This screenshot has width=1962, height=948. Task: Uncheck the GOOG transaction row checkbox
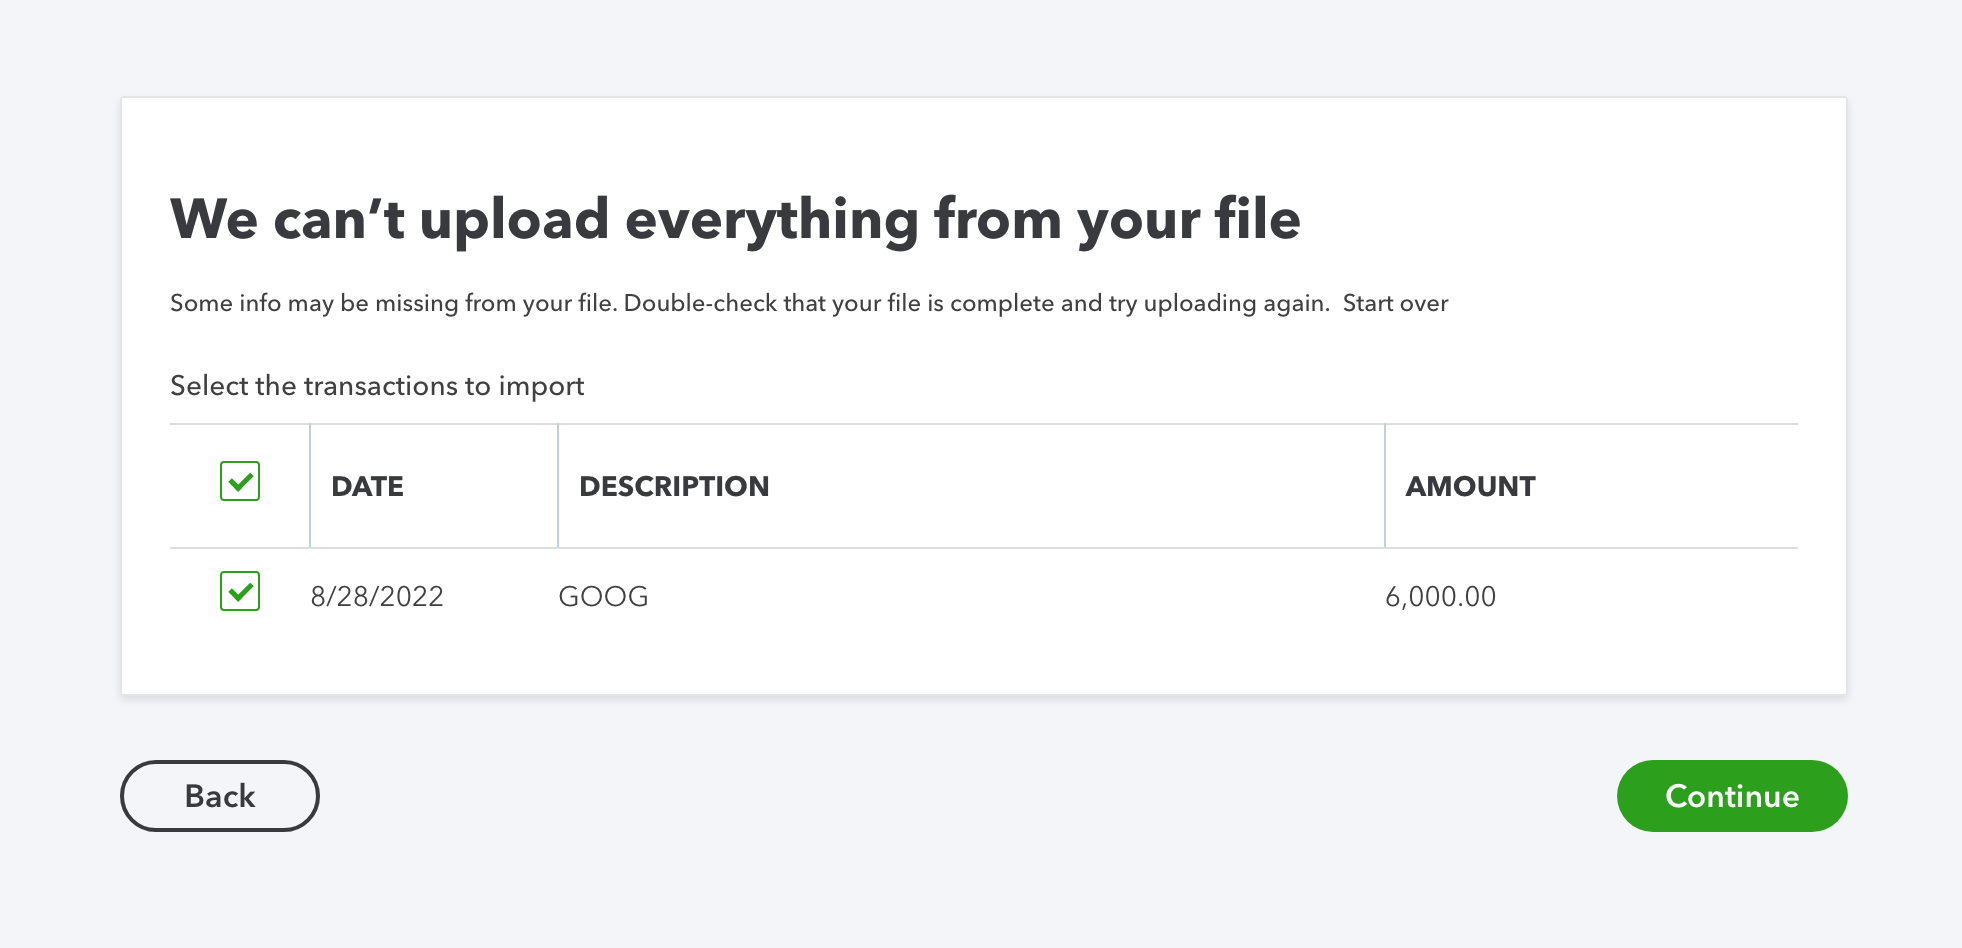[x=240, y=592]
